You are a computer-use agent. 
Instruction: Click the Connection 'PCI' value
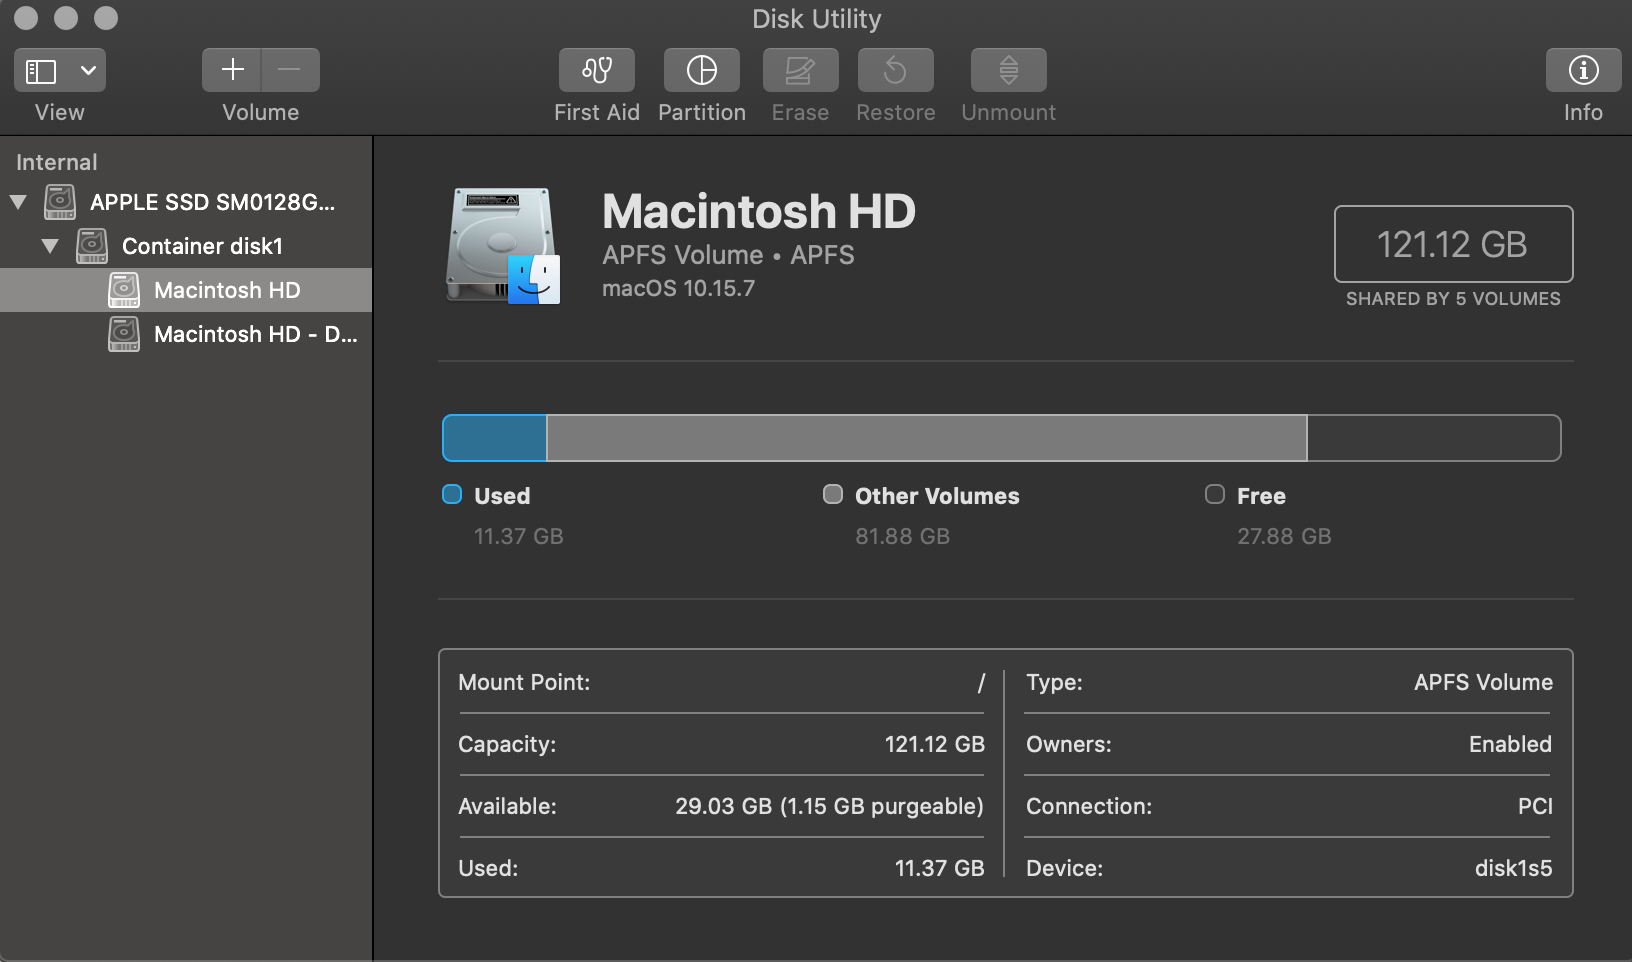(x=1535, y=806)
